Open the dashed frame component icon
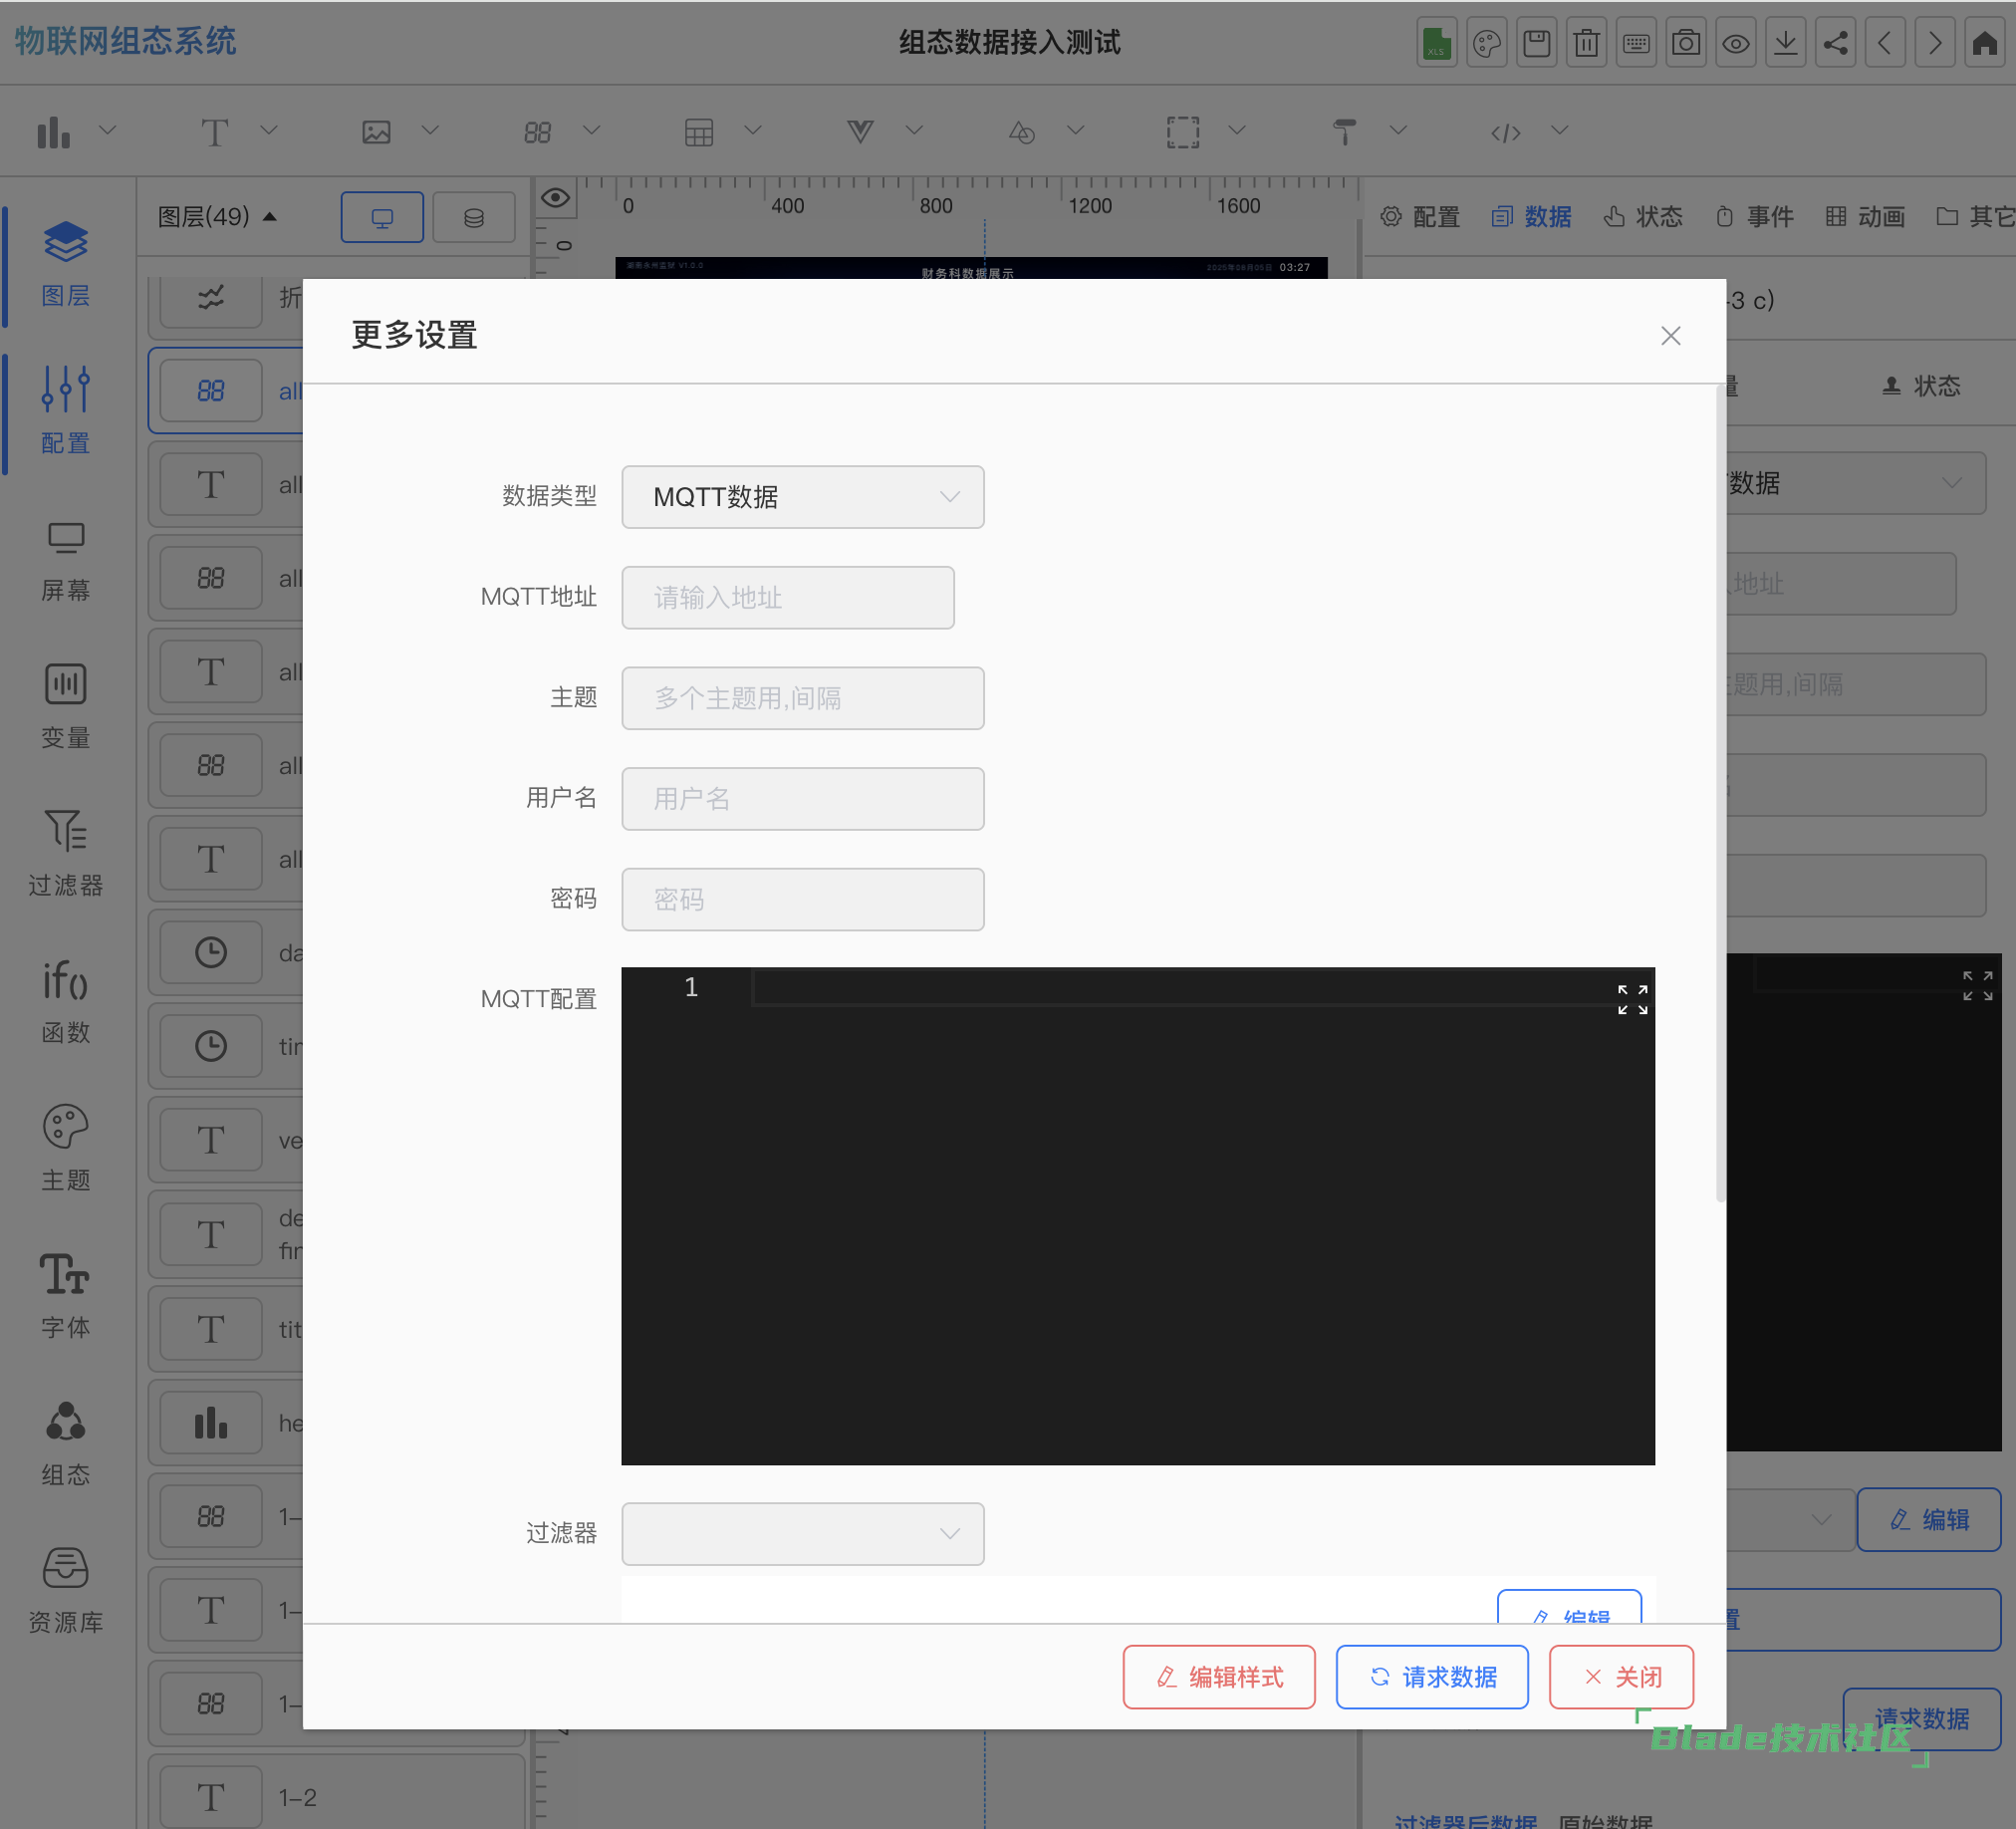Screen dimensions: 2016x1829 pos(1183,132)
